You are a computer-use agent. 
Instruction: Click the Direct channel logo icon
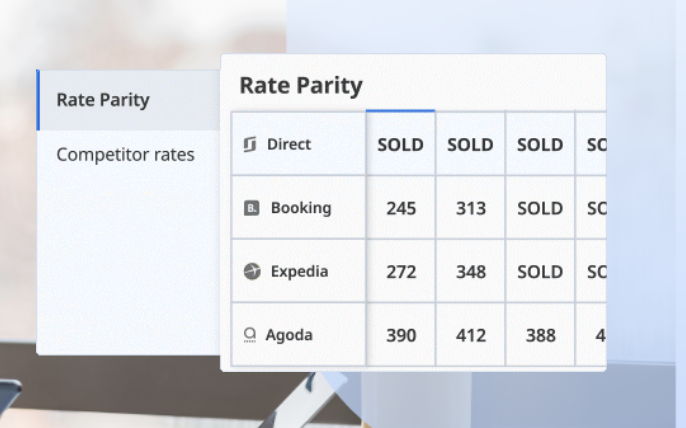(250, 145)
